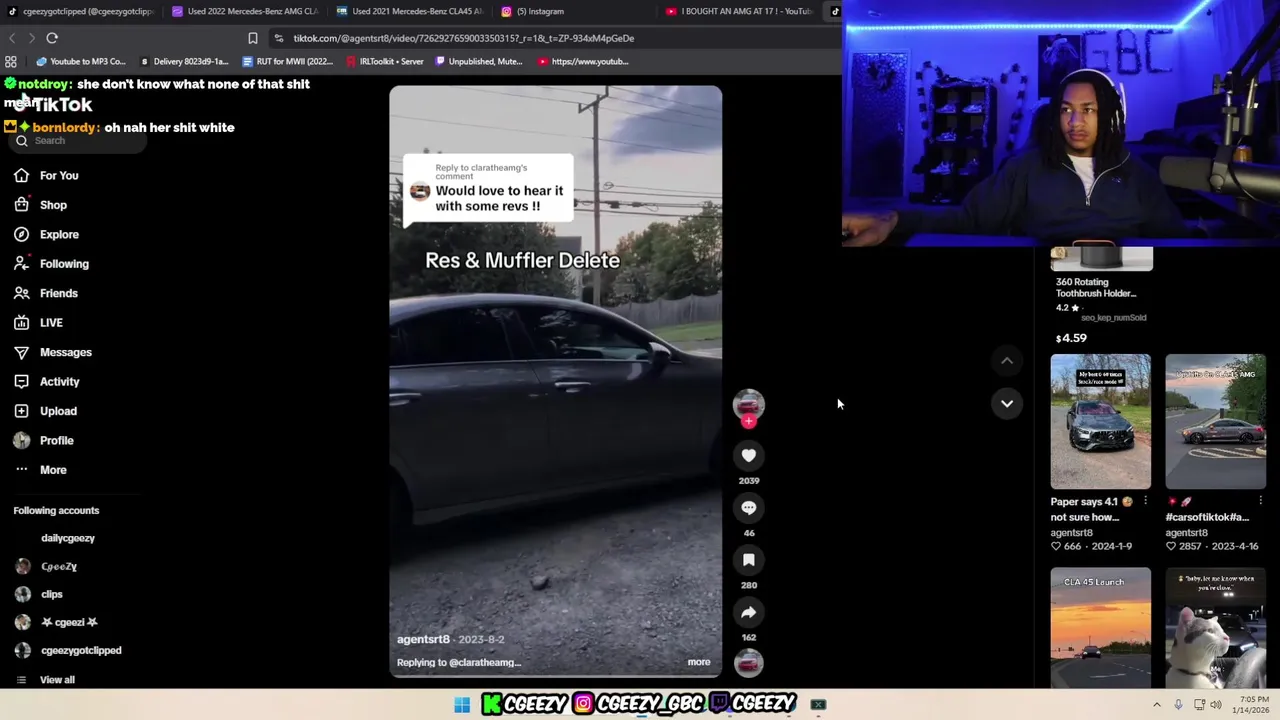
Task: Open the Windows Start menu
Action: [462, 705]
